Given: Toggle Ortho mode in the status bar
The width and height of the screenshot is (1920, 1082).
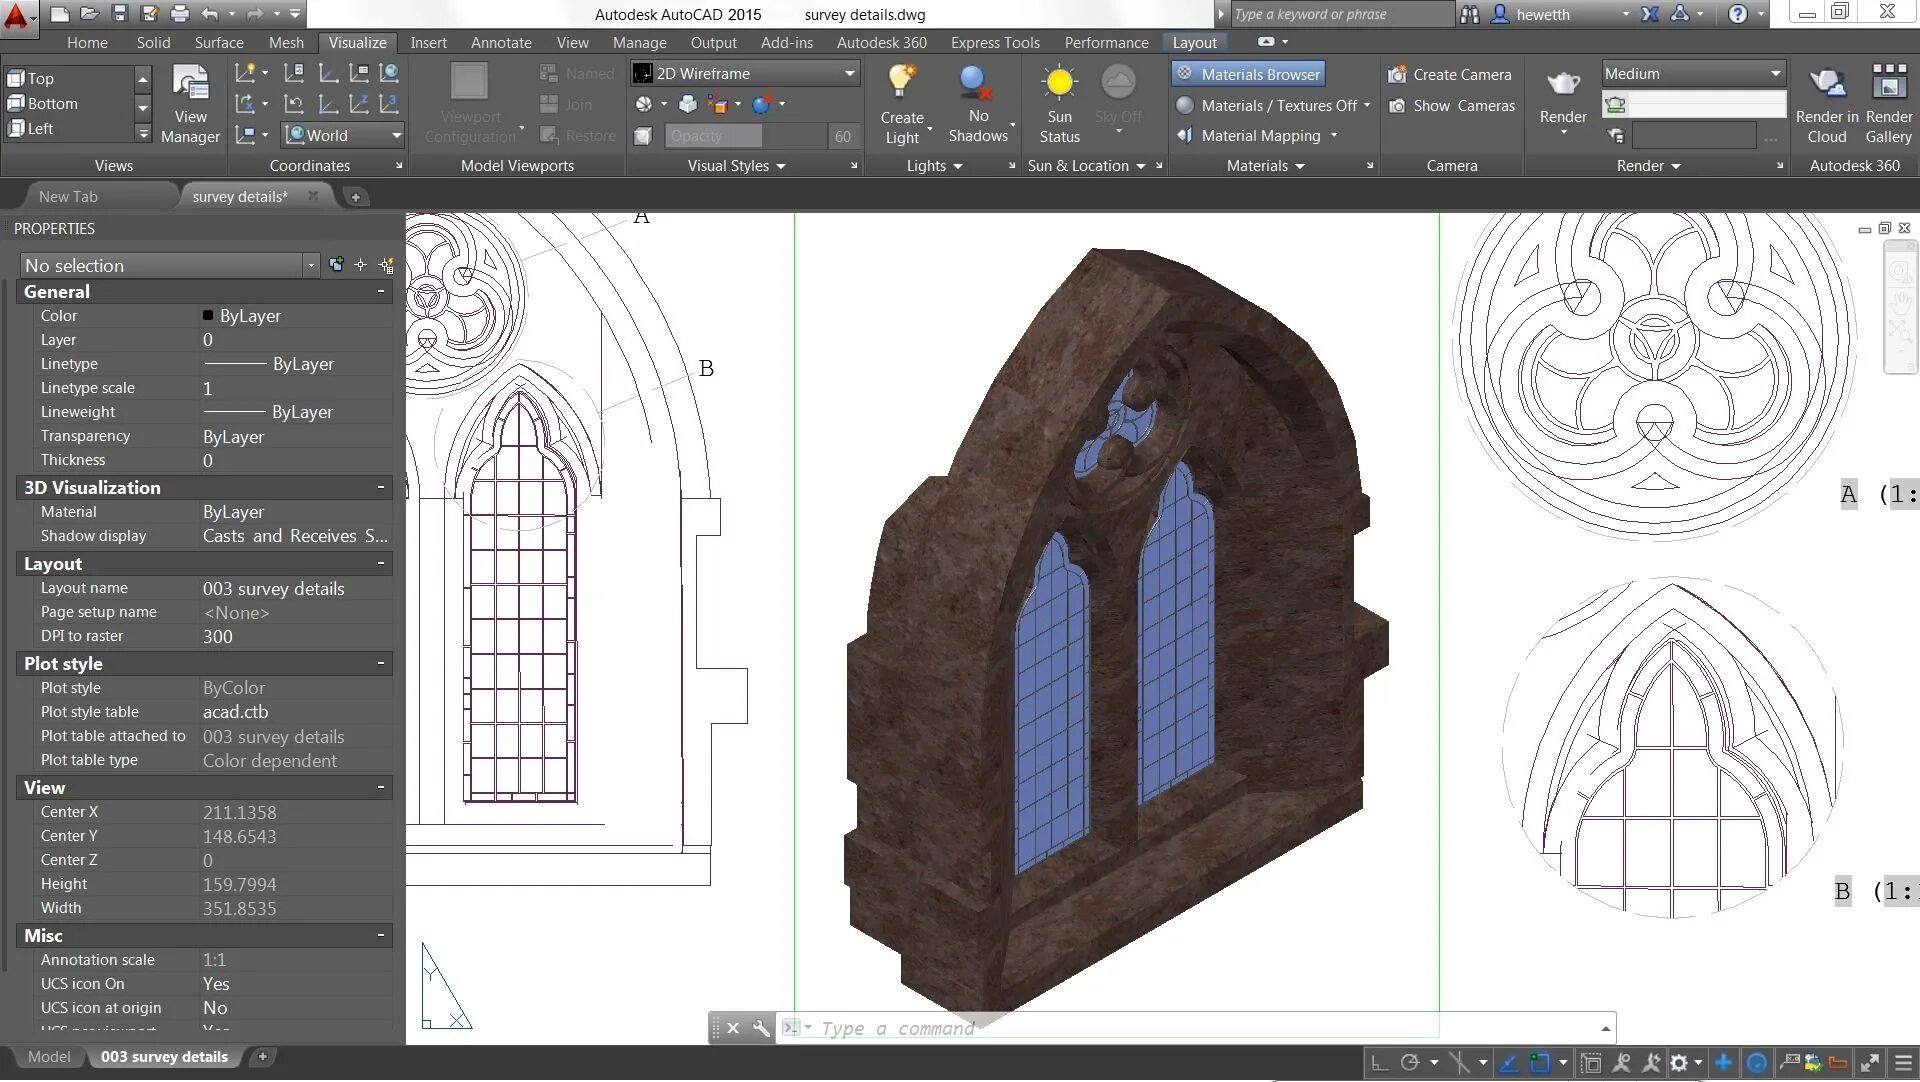Looking at the screenshot, I should click(x=1378, y=1063).
